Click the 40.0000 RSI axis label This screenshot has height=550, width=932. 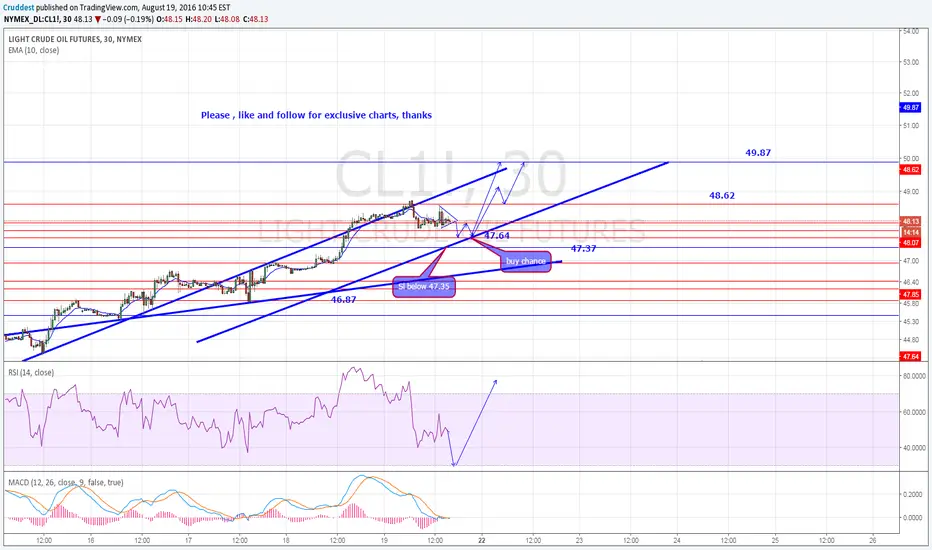pyautogui.click(x=914, y=448)
